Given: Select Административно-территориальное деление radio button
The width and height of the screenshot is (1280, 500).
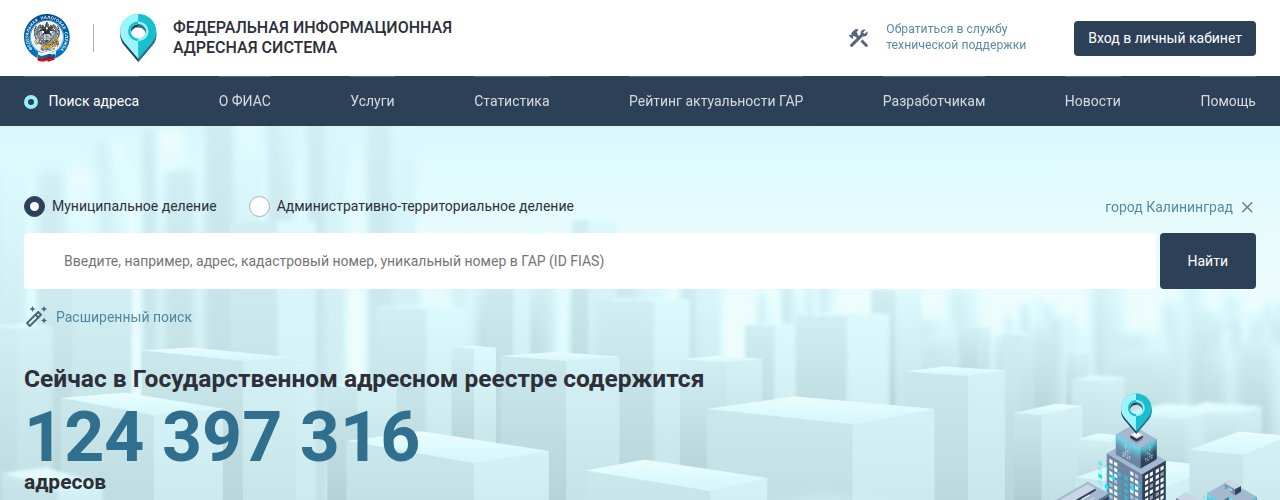Looking at the screenshot, I should [x=259, y=207].
